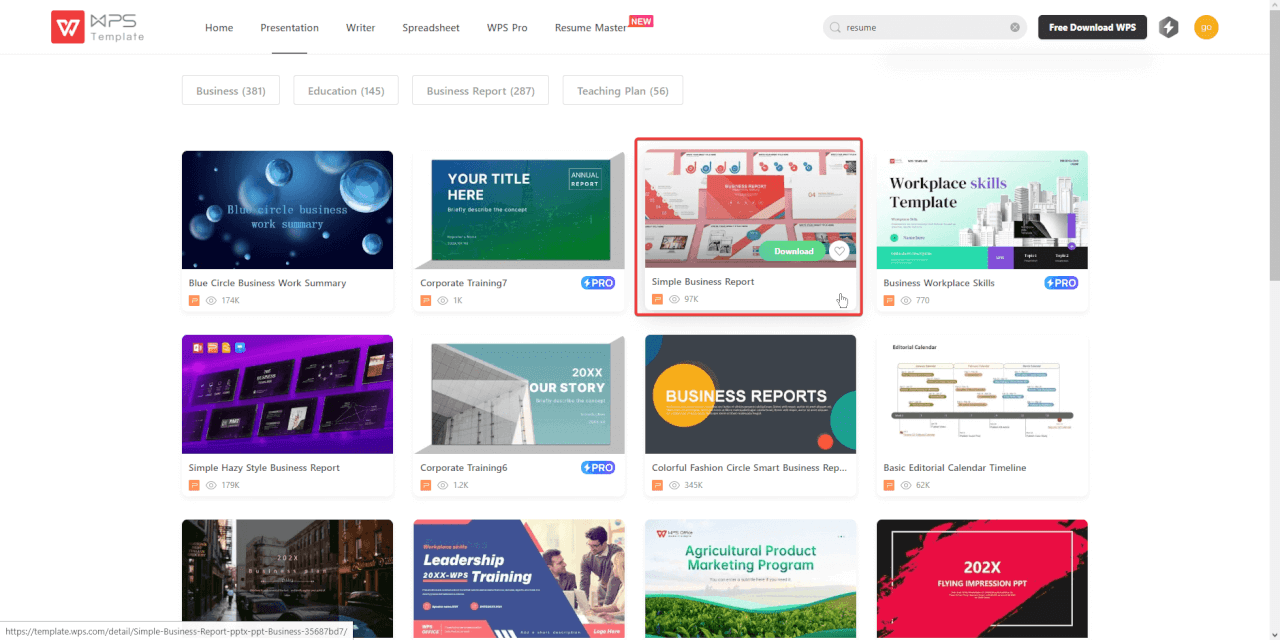The height and width of the screenshot is (640, 1280).
Task: Open the WPS Academy lightning icon
Action: pos(1168,27)
